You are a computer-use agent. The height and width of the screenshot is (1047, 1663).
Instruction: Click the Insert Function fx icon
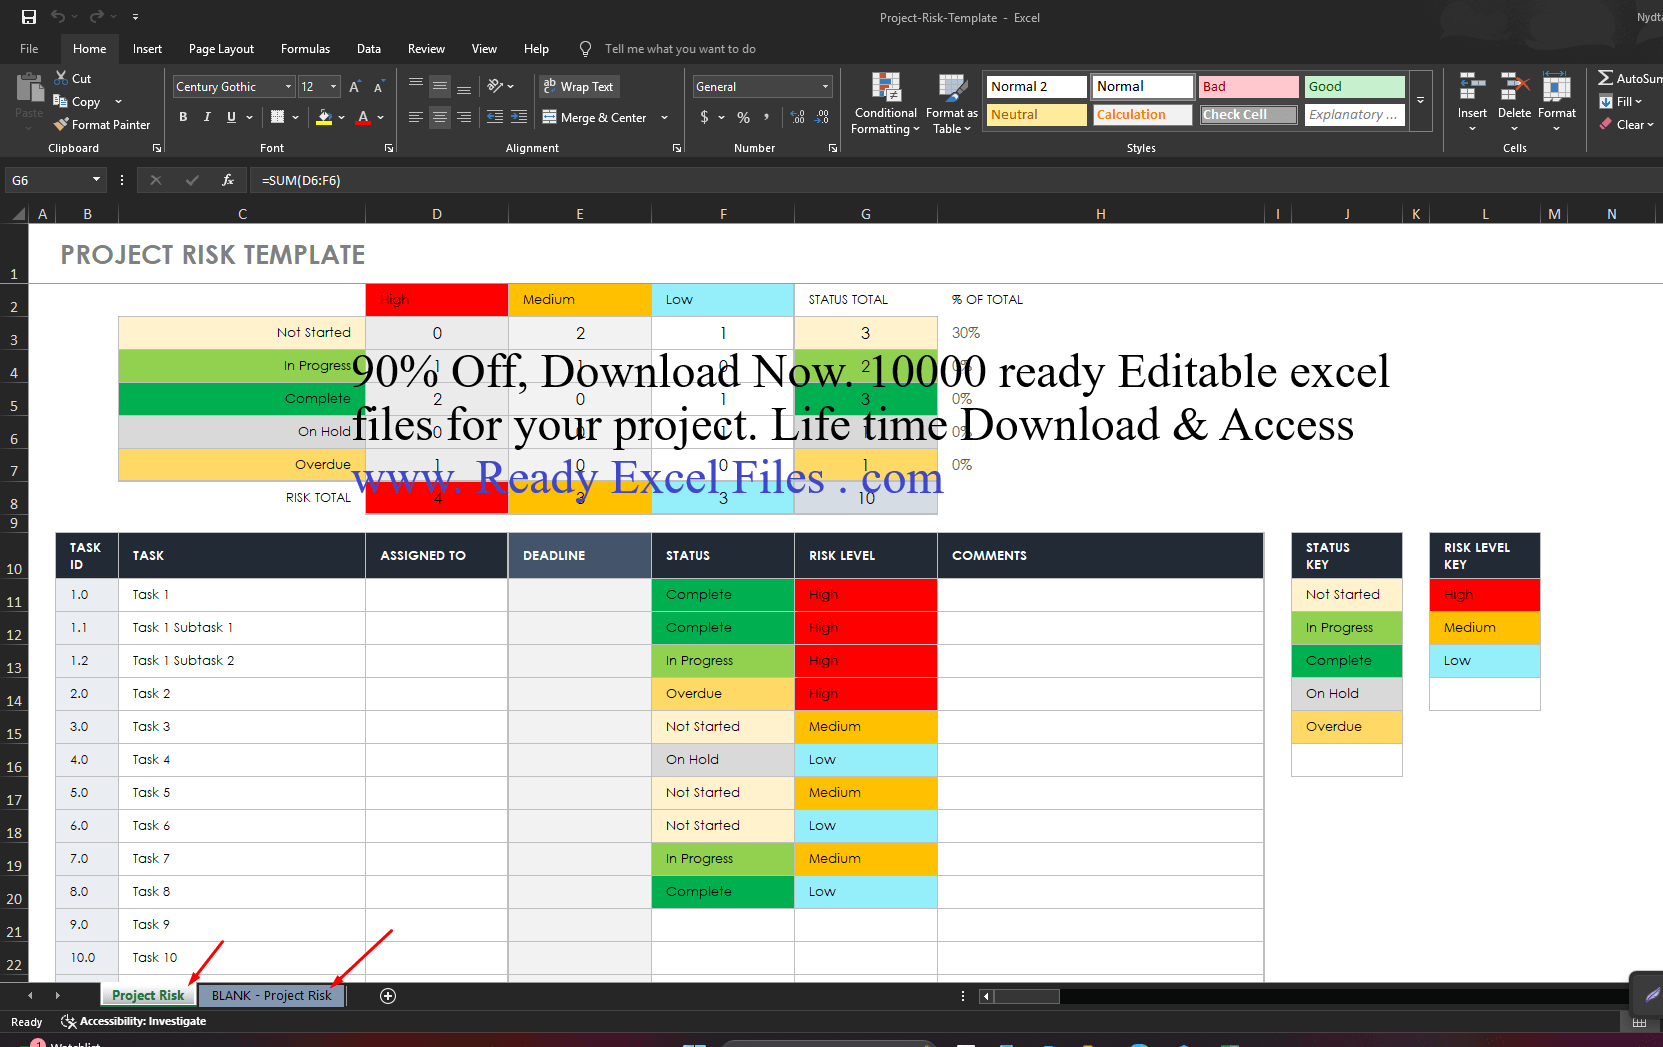[228, 180]
